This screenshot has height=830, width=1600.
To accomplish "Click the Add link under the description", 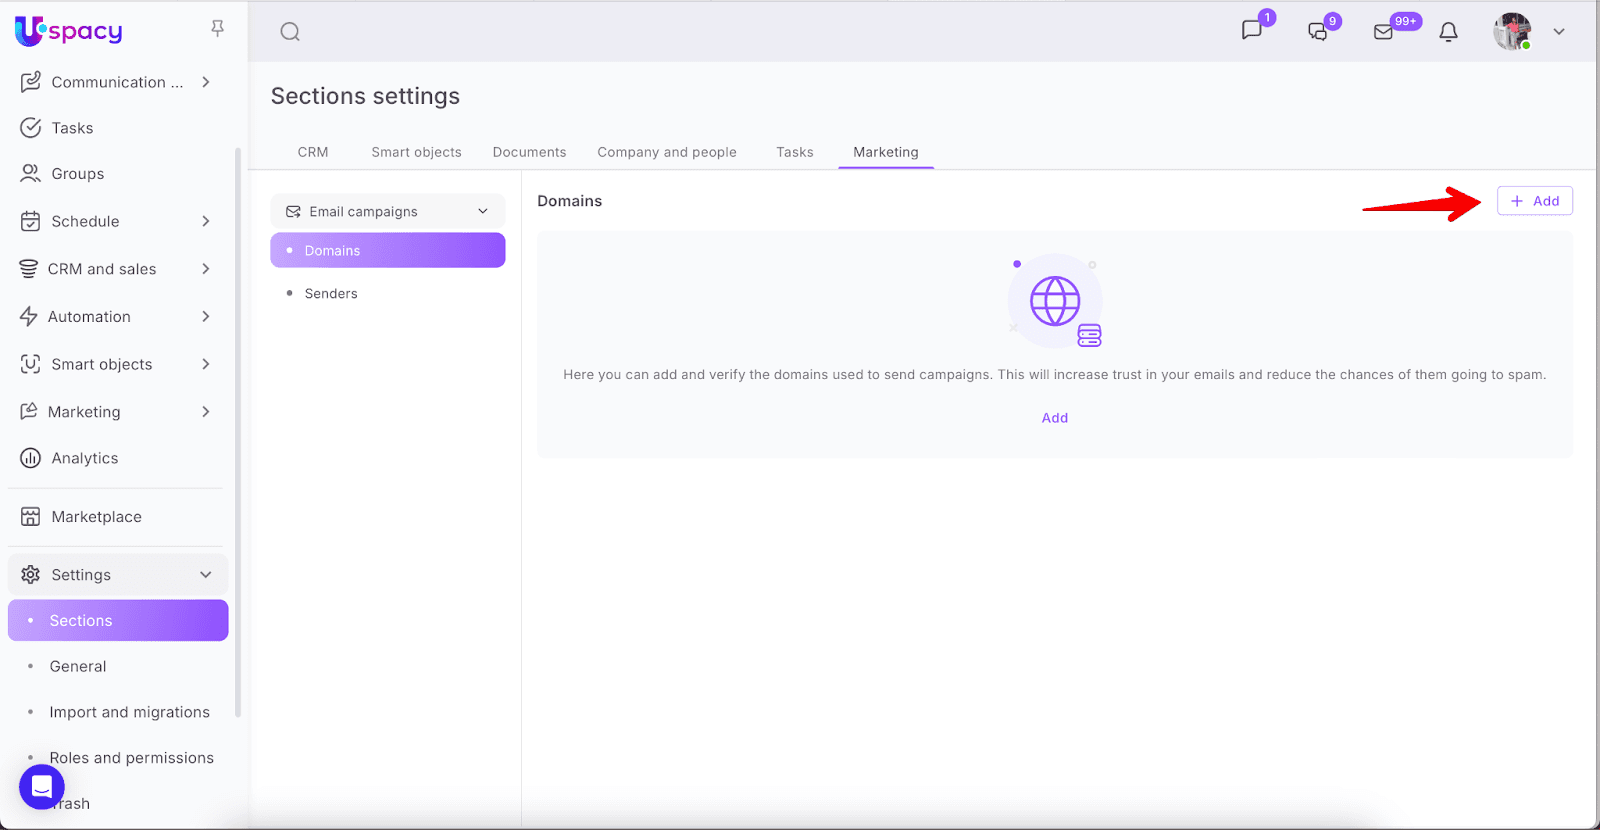I will tap(1054, 418).
